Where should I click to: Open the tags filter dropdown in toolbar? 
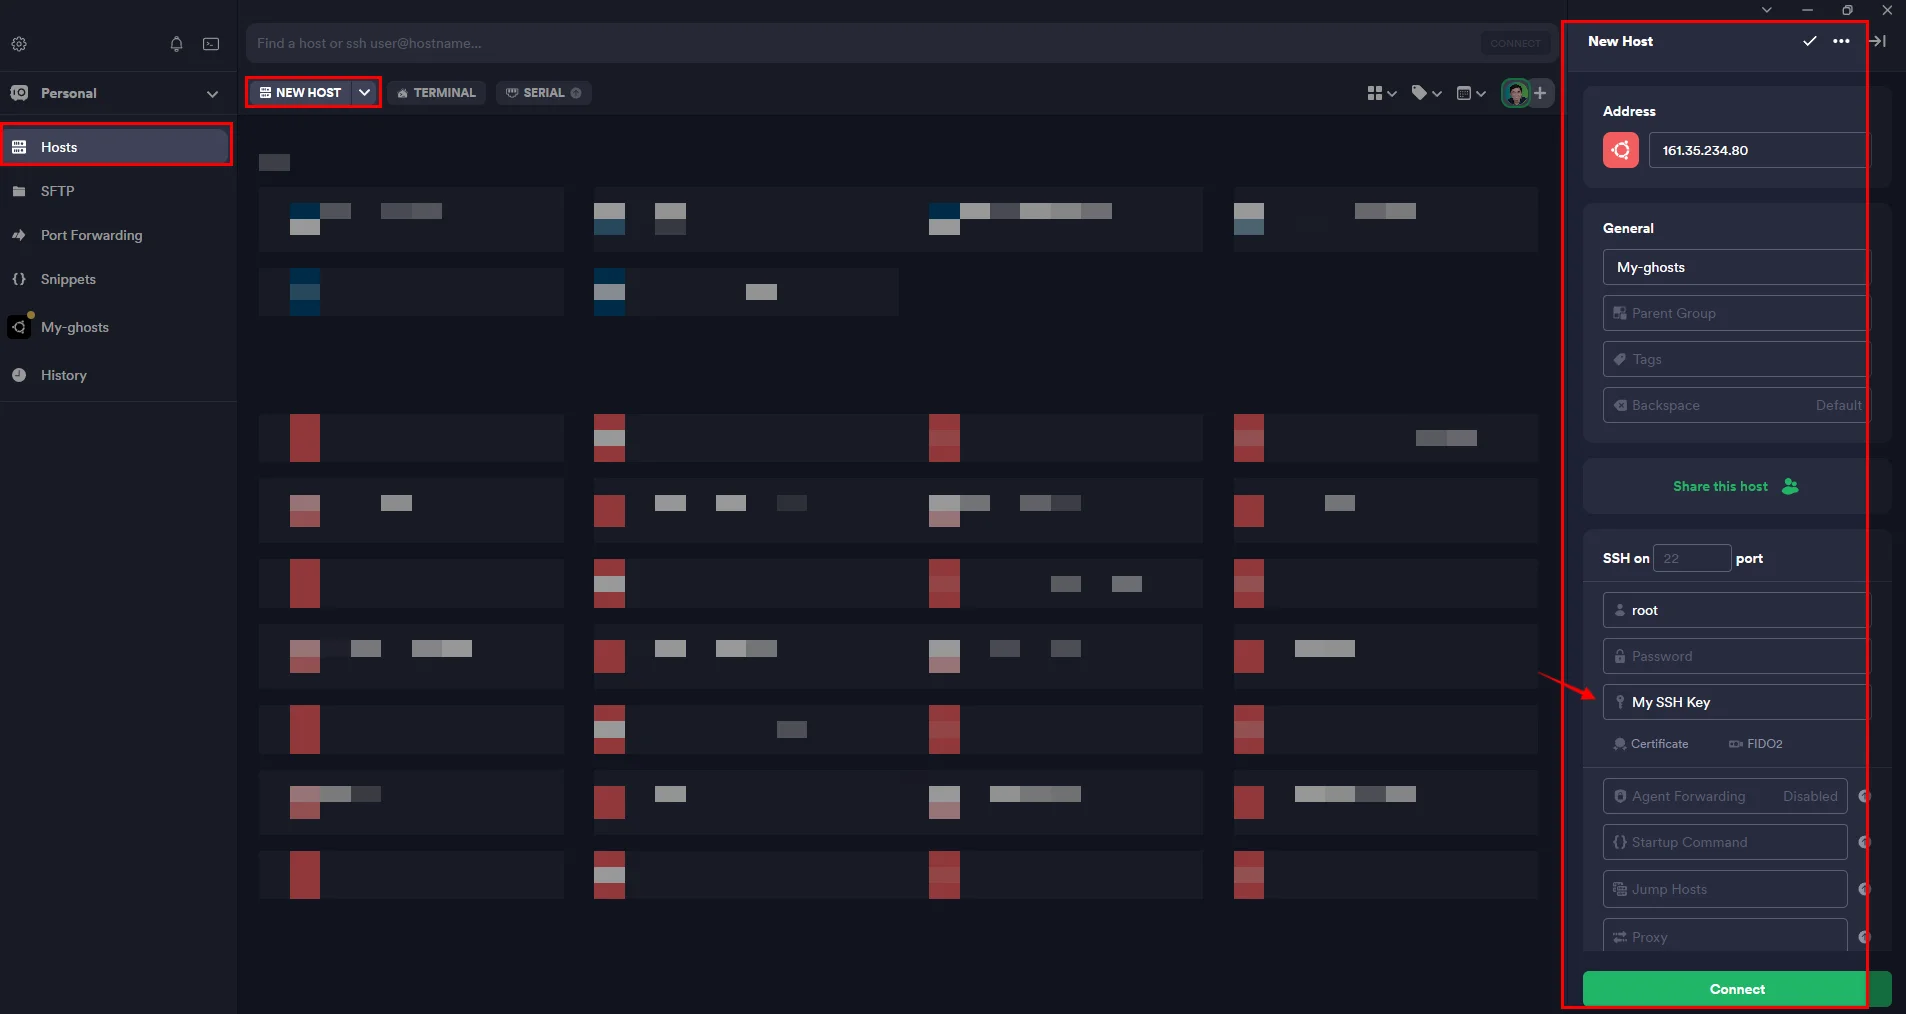coord(1424,92)
